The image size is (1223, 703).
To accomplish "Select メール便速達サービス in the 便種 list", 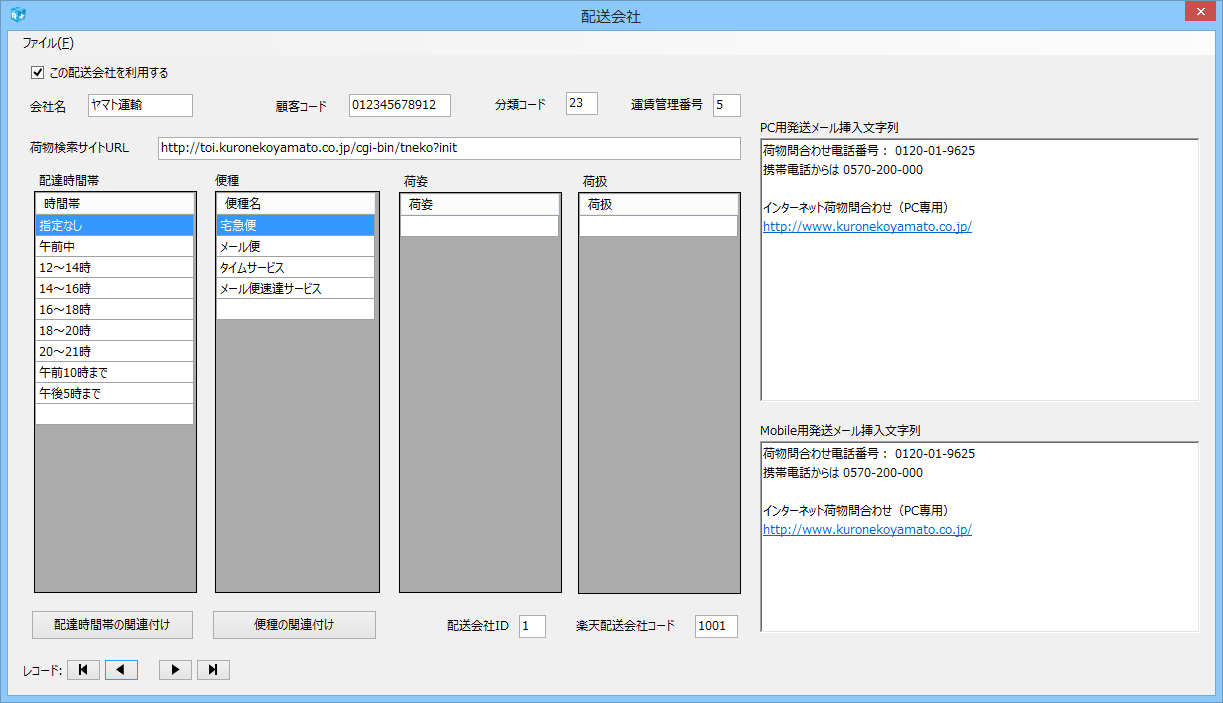I will click(x=295, y=289).
